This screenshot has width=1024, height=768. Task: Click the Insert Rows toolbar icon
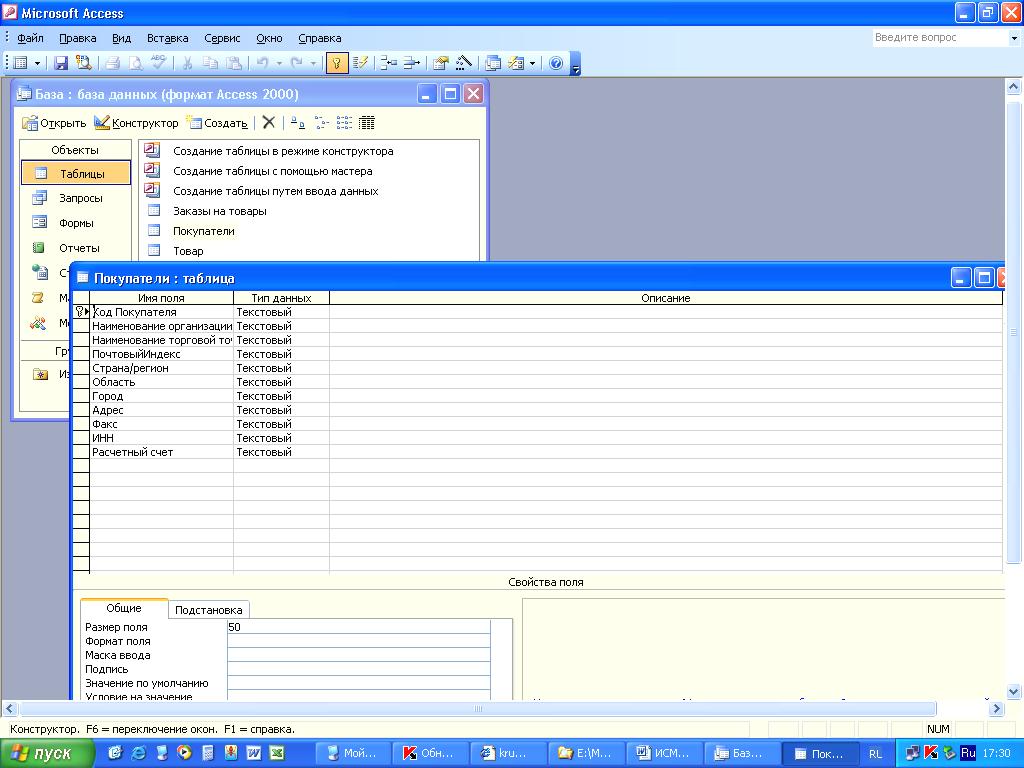(x=389, y=63)
